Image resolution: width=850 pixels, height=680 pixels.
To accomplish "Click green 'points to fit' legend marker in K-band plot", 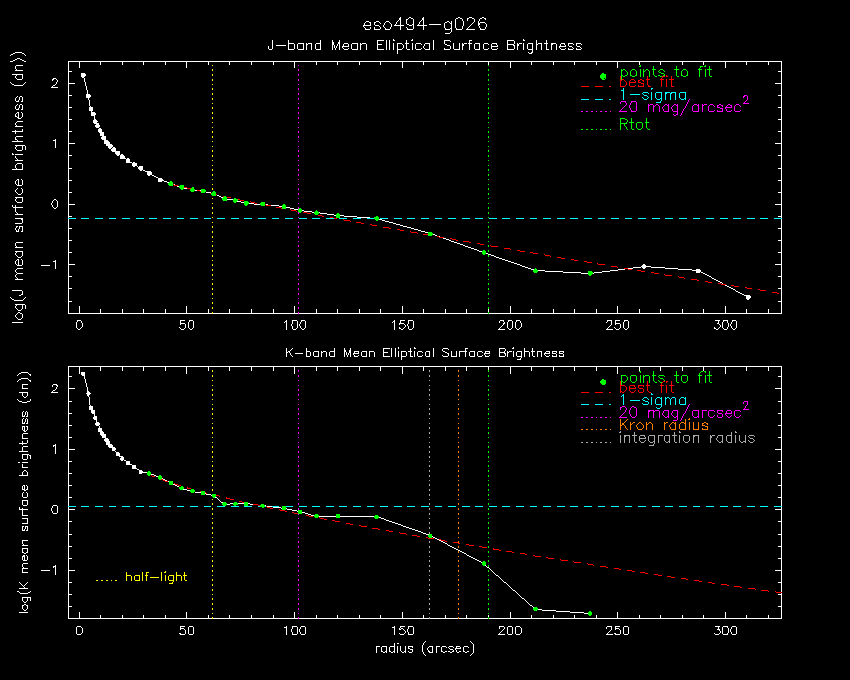I will (x=603, y=382).
